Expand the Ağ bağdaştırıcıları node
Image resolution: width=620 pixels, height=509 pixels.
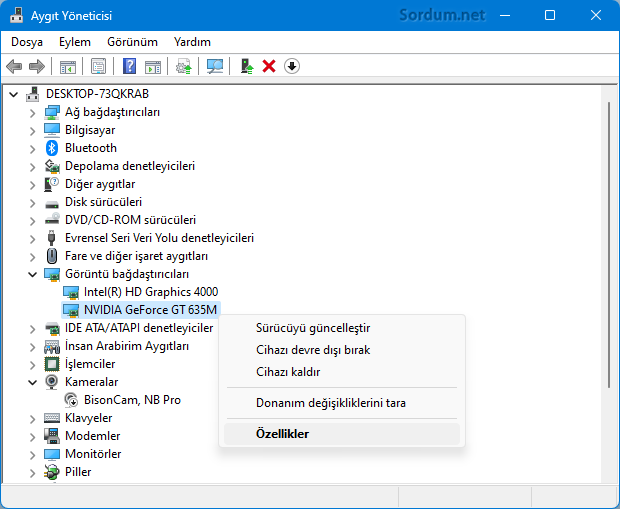tap(32, 113)
